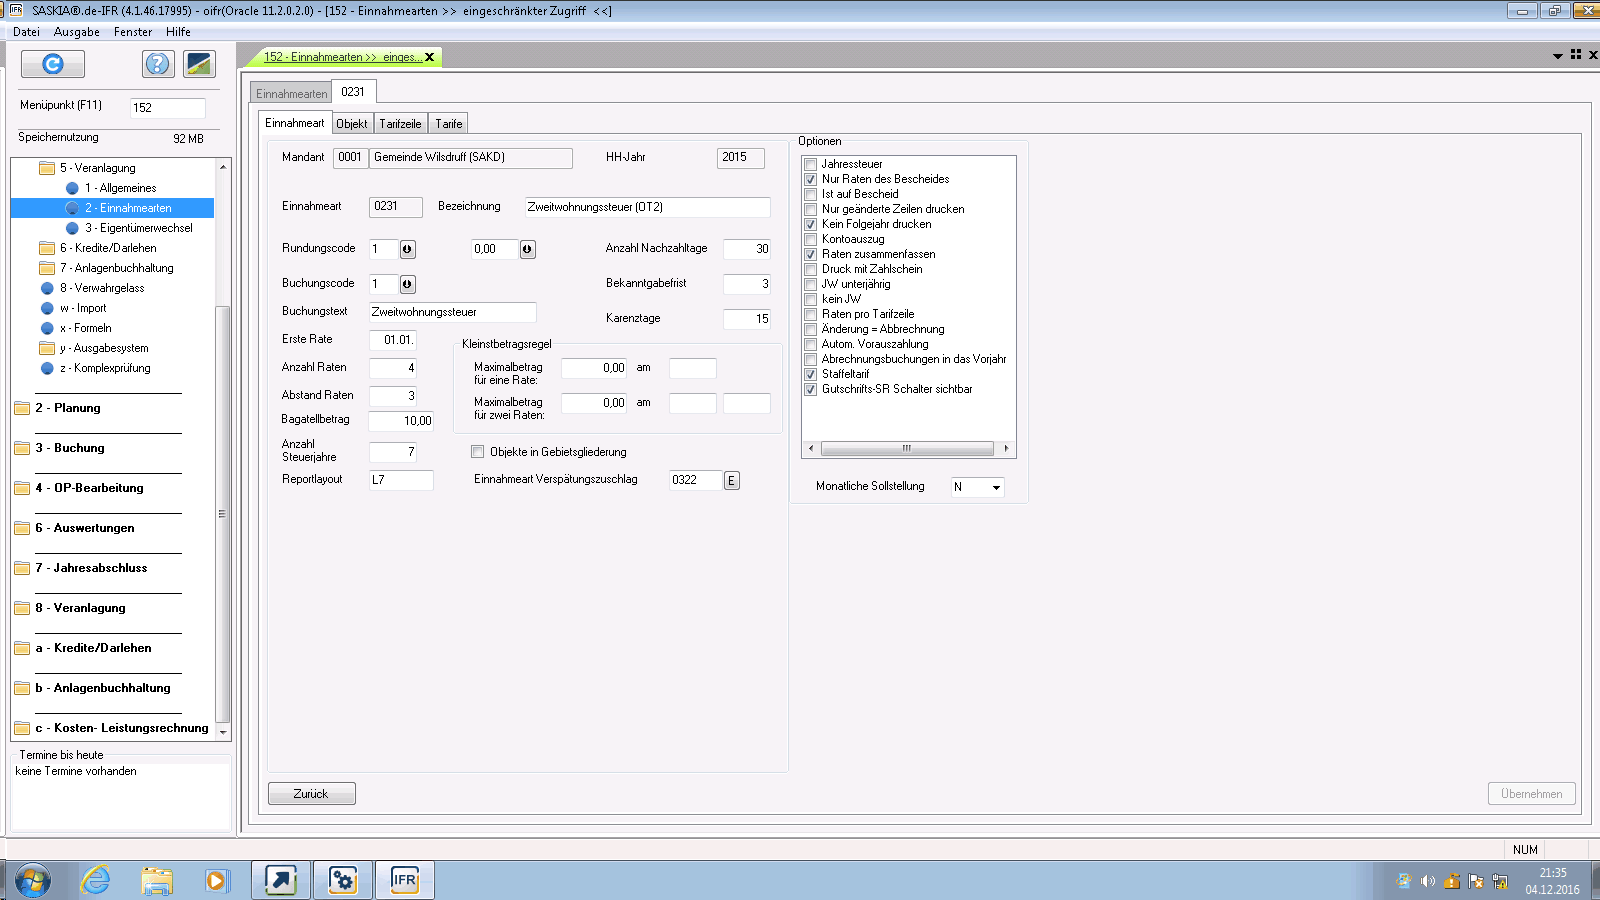Viewport: 1600px width, 900px height.
Task: Open the help question mark icon
Action: (x=157, y=64)
